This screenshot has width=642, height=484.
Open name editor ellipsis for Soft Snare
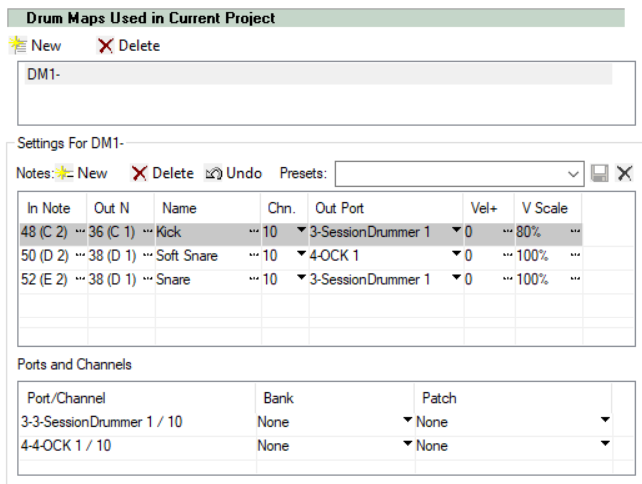pos(254,256)
